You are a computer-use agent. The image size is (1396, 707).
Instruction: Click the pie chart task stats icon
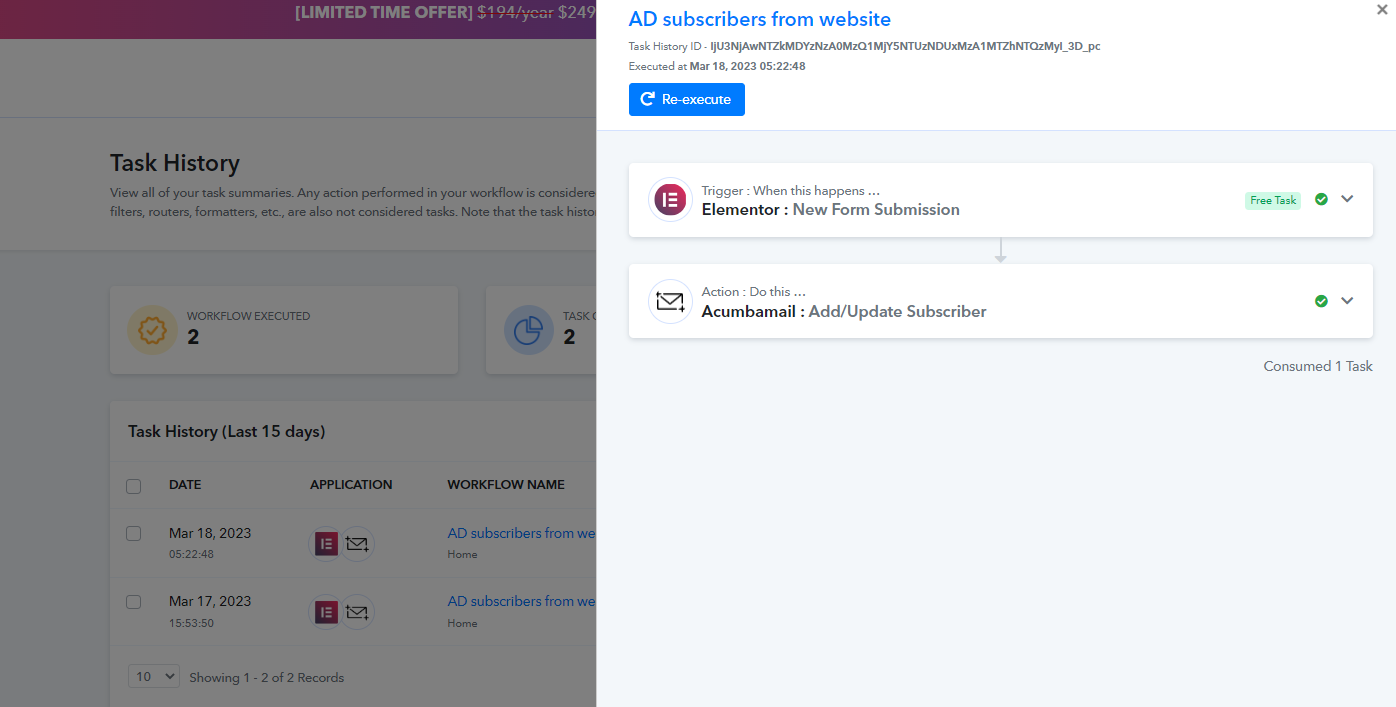click(x=529, y=330)
